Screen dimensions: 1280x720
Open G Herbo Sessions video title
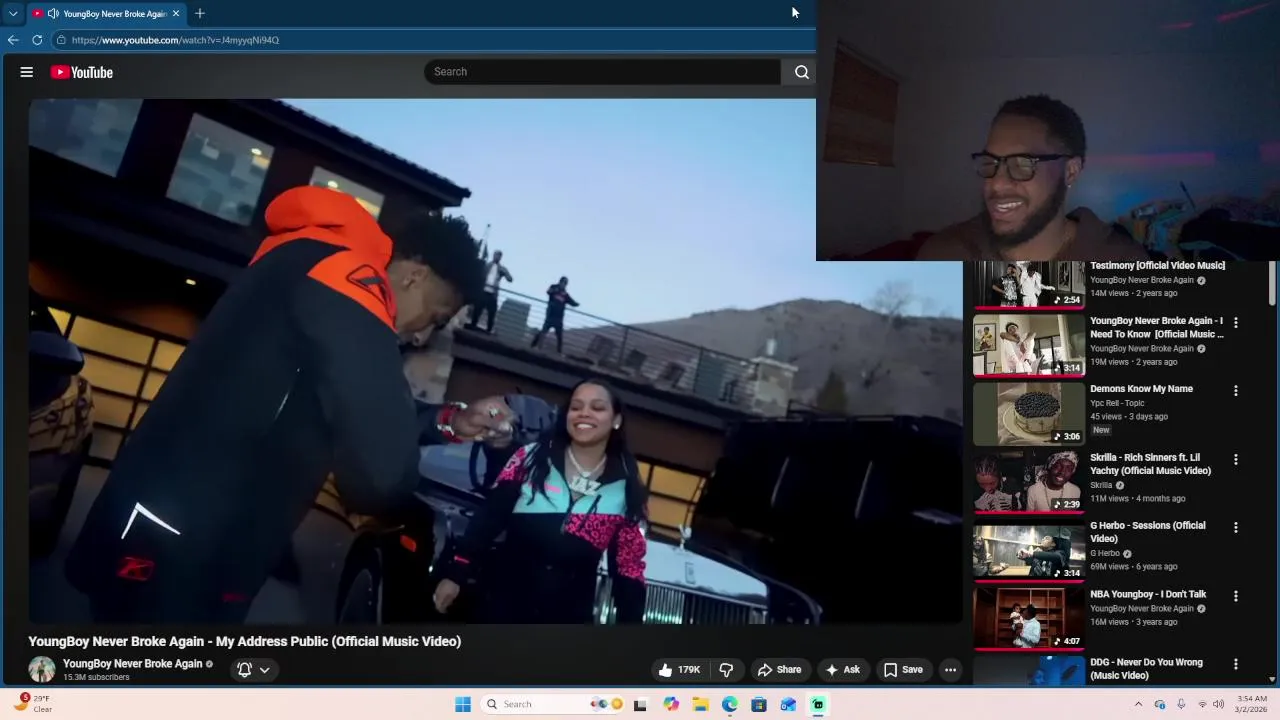tap(1148, 532)
